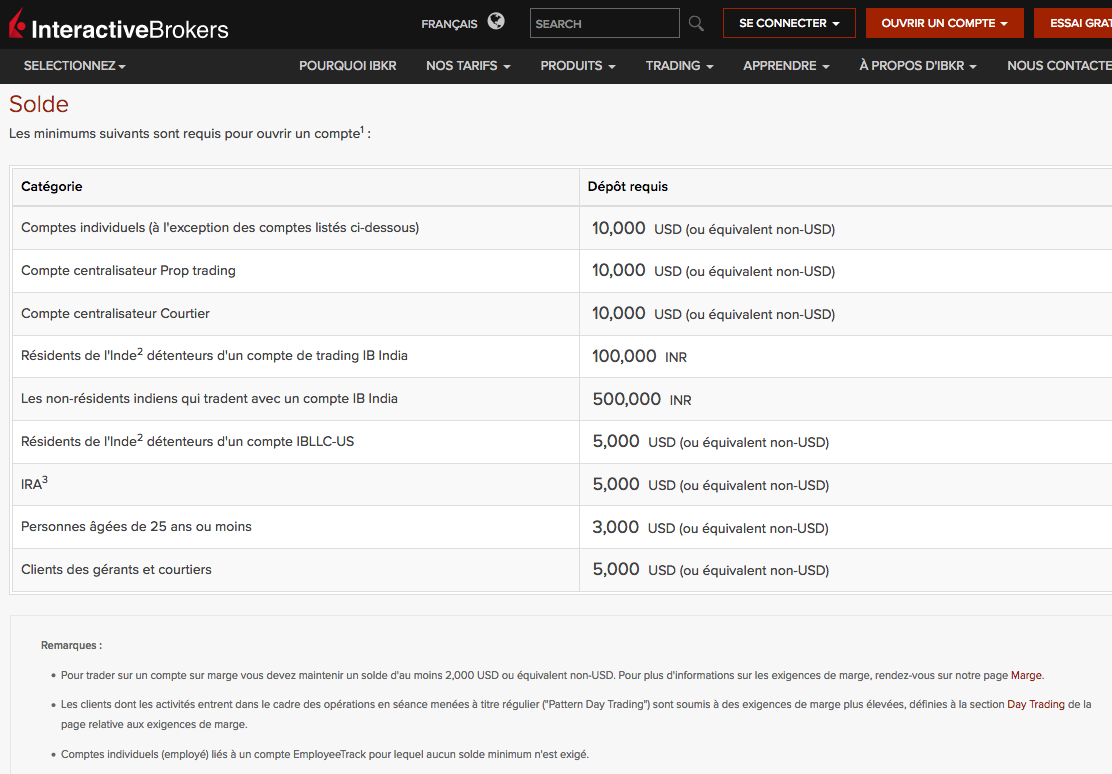Click the Interactive Brokers logo
The height and width of the screenshot is (774, 1112).
tap(118, 24)
